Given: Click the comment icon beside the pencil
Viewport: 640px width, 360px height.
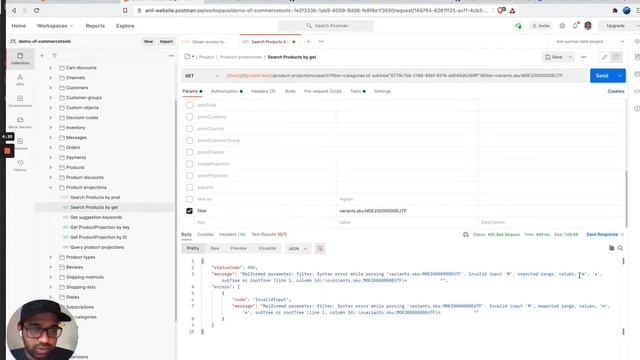Looking at the screenshot, I should (x=616, y=57).
